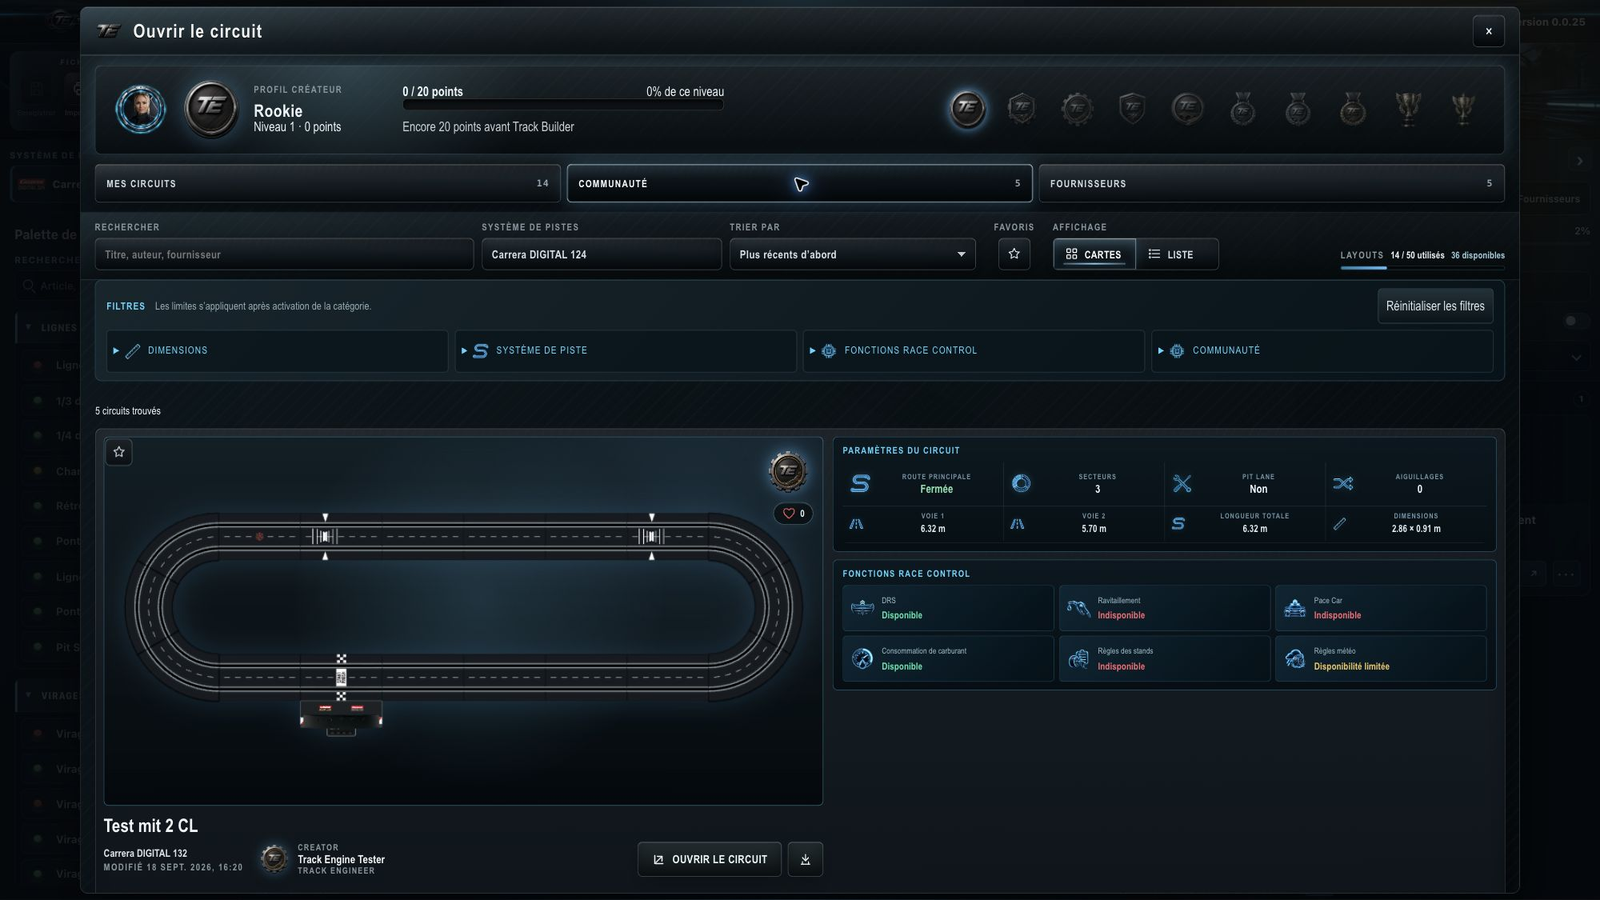
Task: Download the circuit with download icon
Action: [x=805, y=859]
